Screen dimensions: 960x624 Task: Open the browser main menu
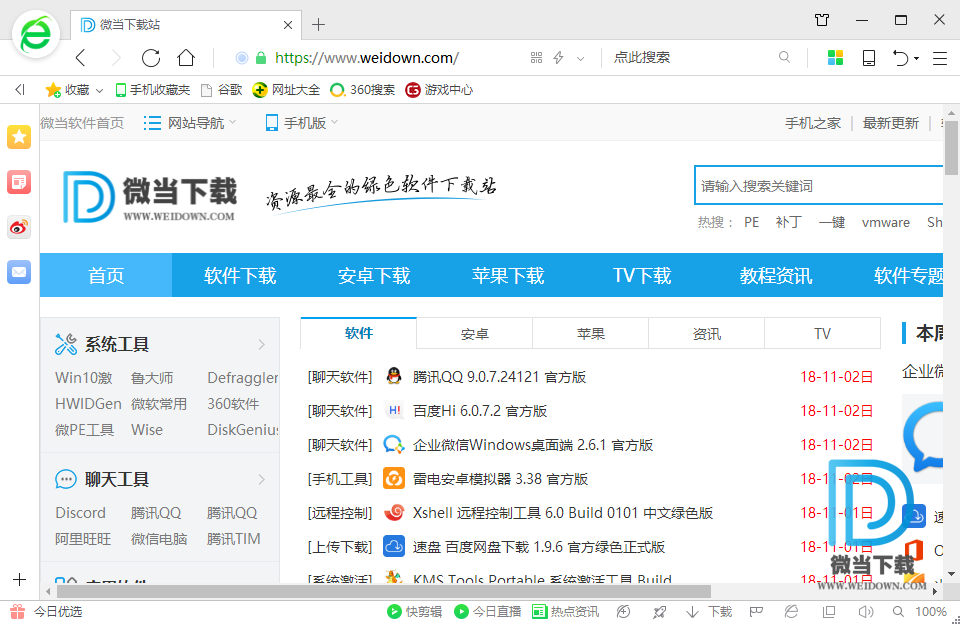point(940,58)
